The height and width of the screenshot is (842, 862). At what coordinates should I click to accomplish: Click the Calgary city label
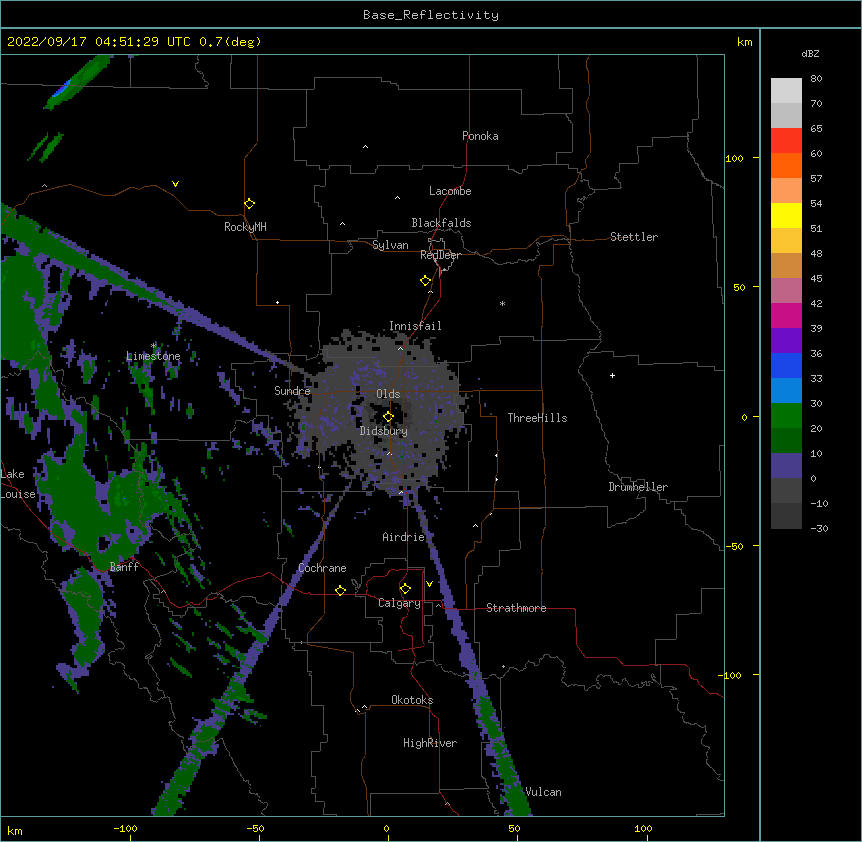(399, 603)
